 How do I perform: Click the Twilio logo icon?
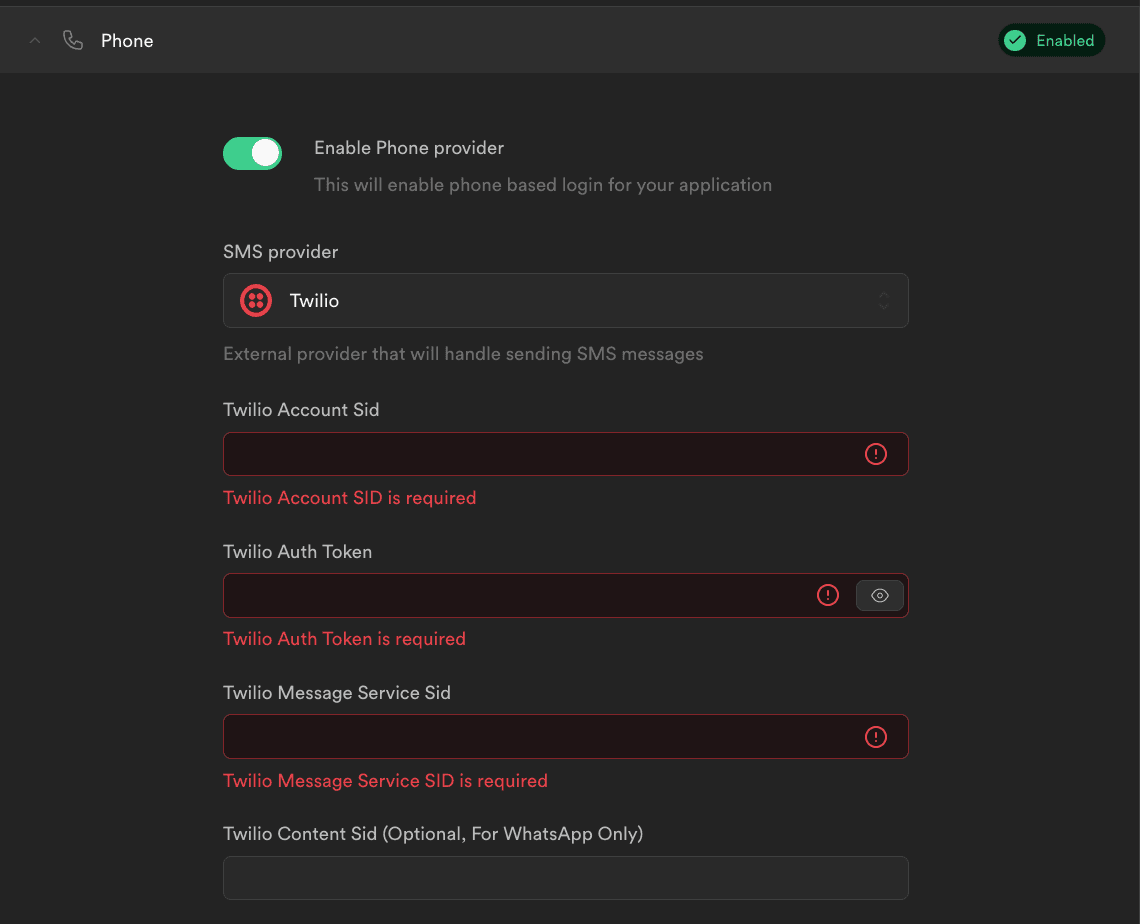[256, 301]
